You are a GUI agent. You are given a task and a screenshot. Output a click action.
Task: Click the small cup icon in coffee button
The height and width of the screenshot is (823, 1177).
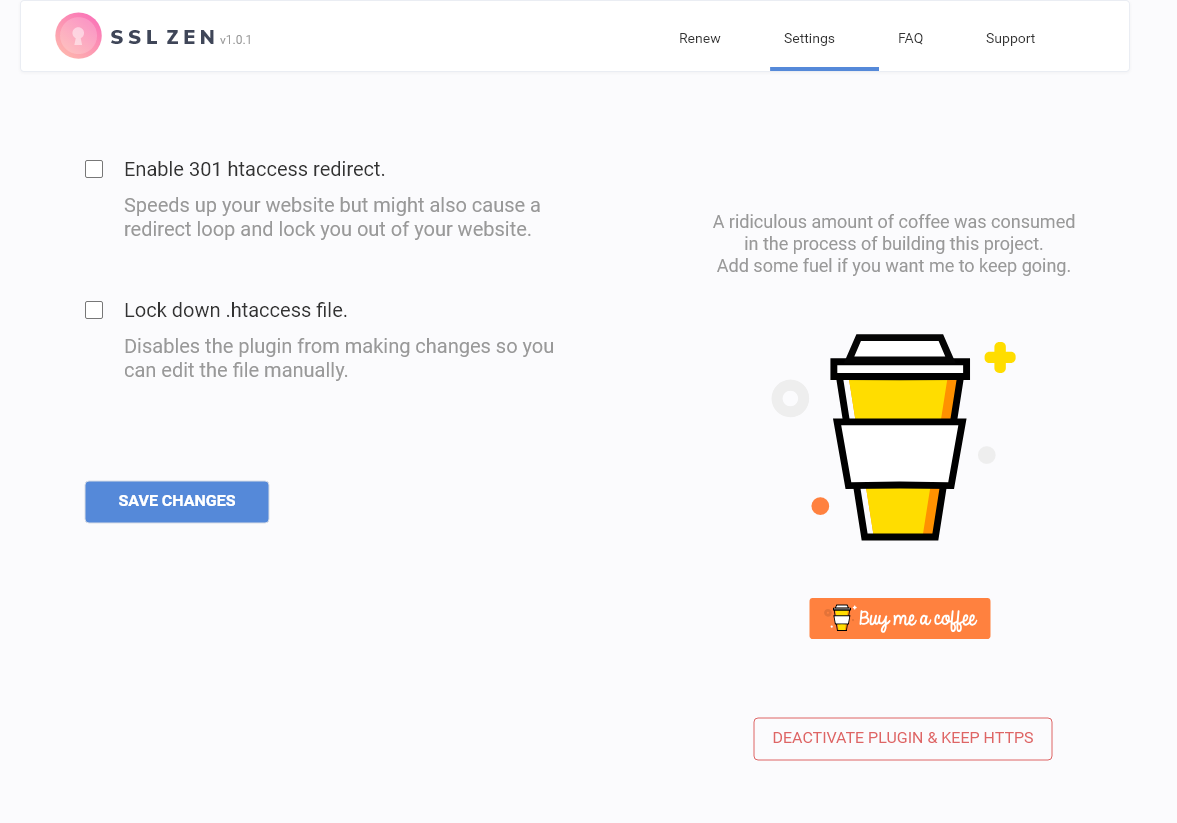point(841,618)
